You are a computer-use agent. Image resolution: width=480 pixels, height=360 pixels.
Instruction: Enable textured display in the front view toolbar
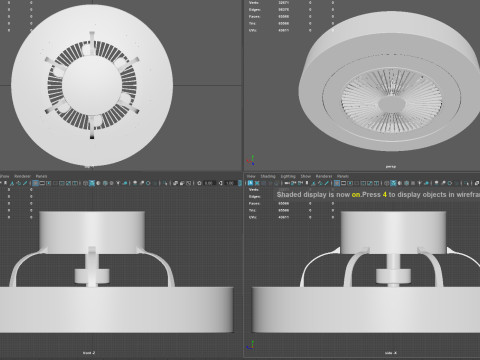111,183
